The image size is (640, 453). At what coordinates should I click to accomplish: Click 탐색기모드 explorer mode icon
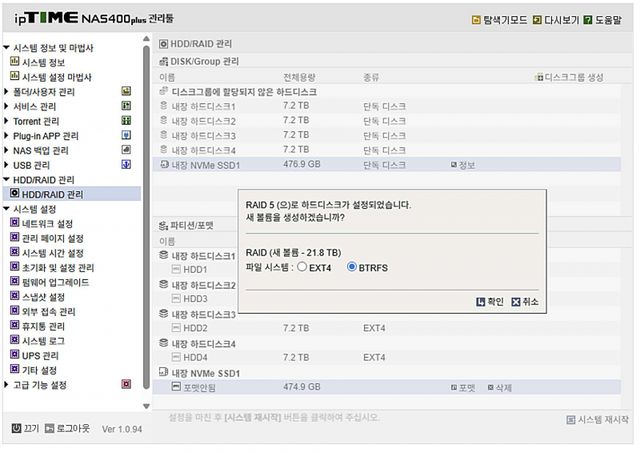click(x=475, y=20)
